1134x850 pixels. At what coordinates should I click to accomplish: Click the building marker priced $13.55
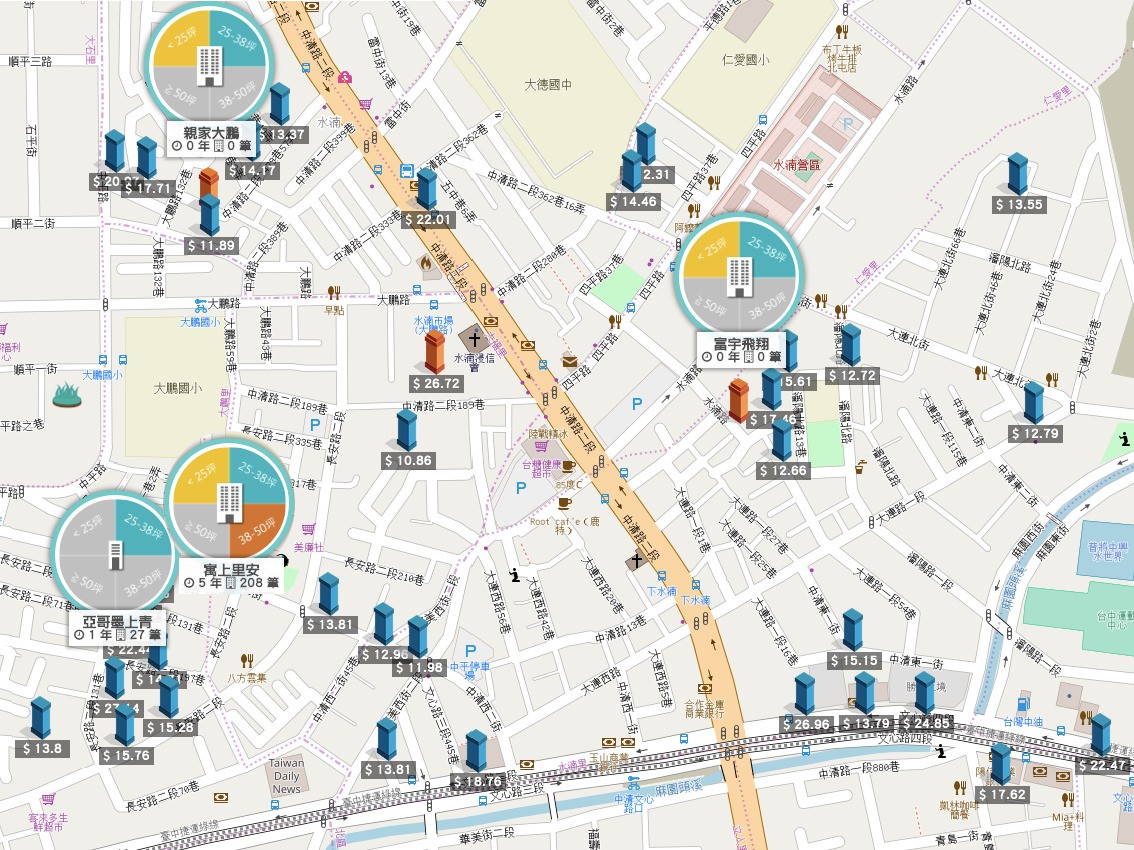click(1018, 174)
